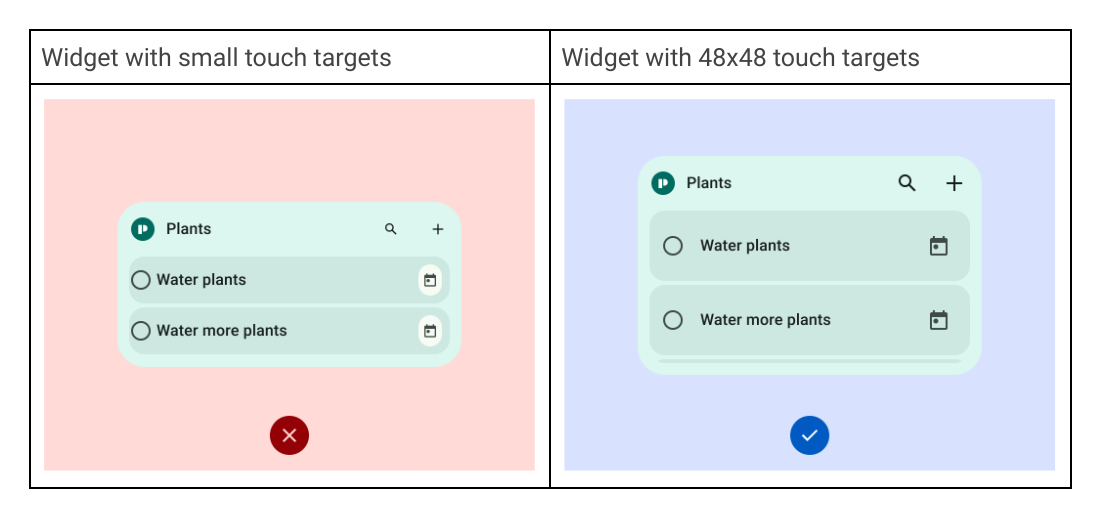The image size is (1107, 530).
Task: Check off Water plants in the right widget
Action: click(x=673, y=246)
